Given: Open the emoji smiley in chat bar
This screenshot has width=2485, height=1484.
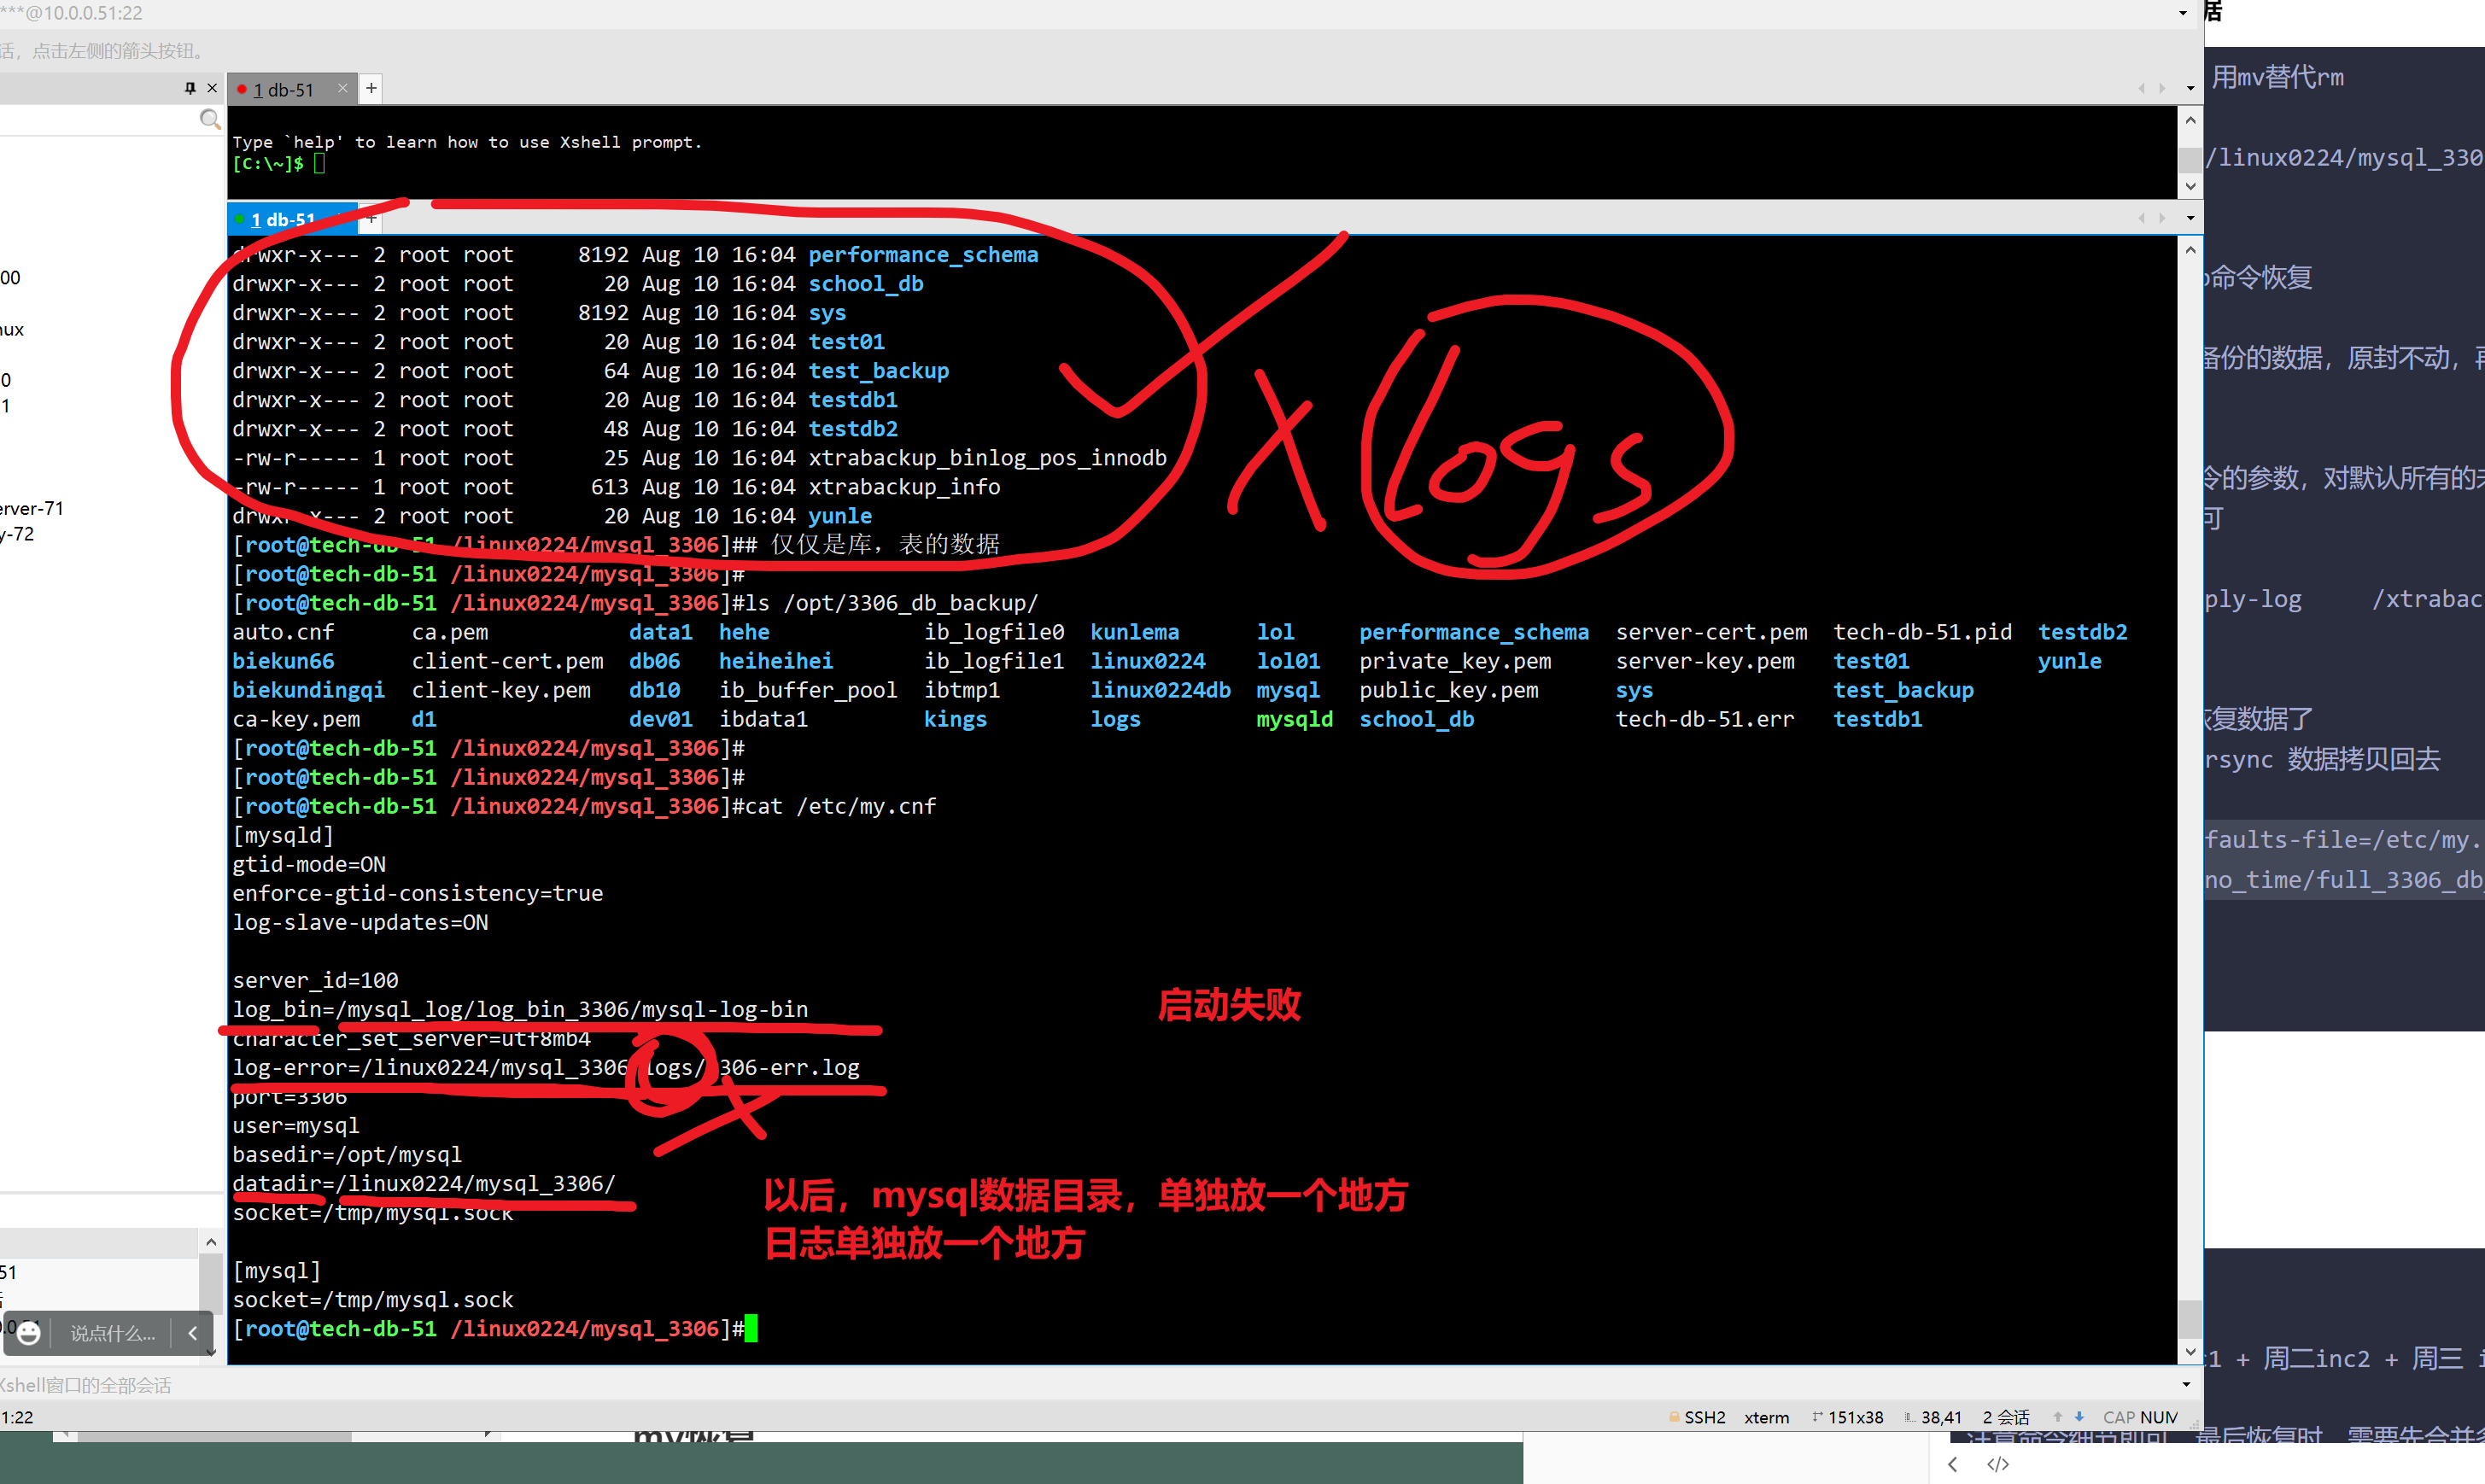Looking at the screenshot, I should pos(29,1333).
